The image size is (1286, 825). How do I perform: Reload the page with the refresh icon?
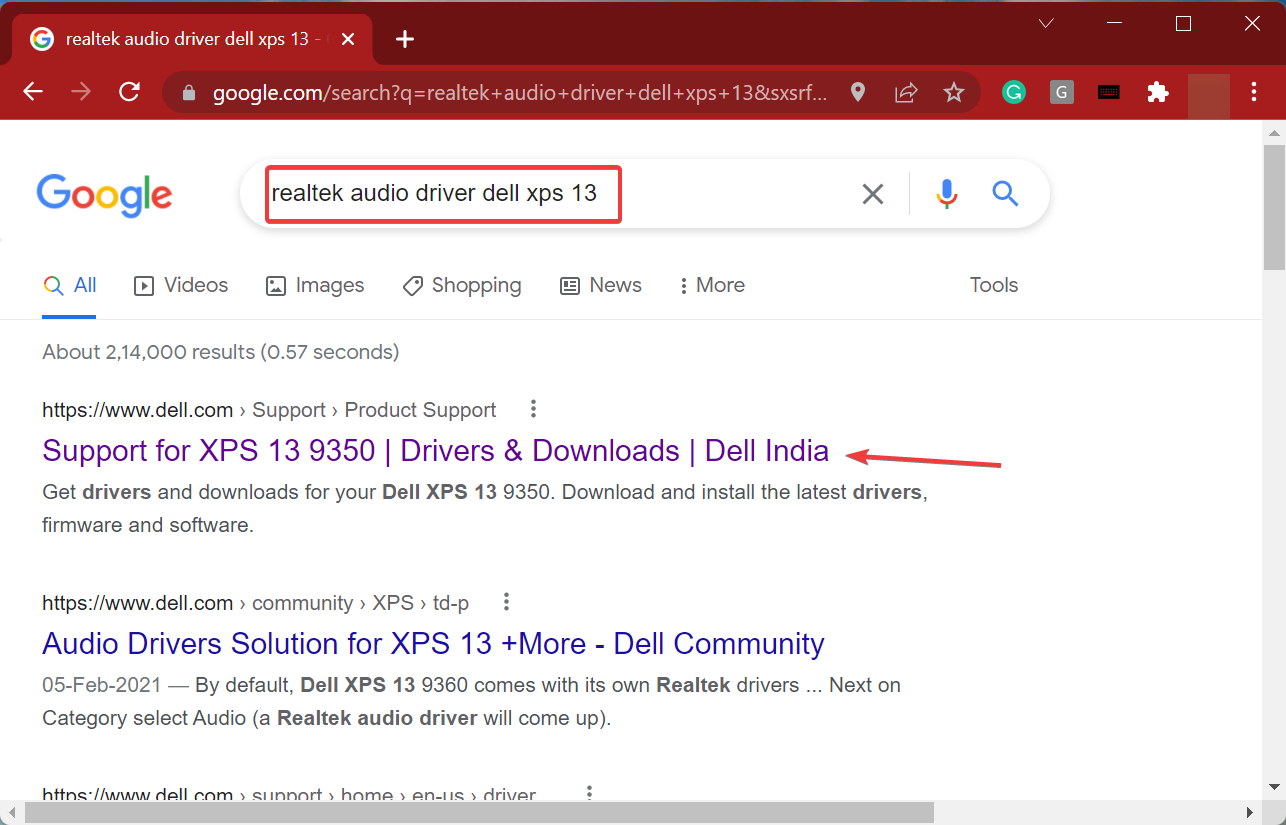point(129,92)
